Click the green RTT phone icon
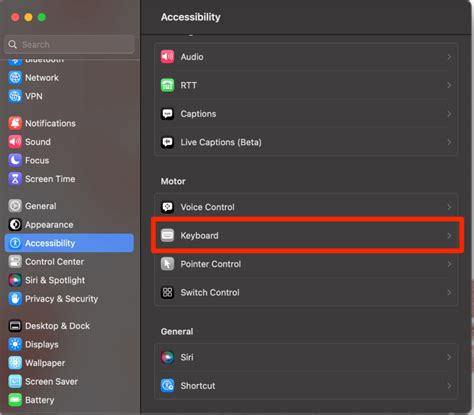 (x=167, y=85)
